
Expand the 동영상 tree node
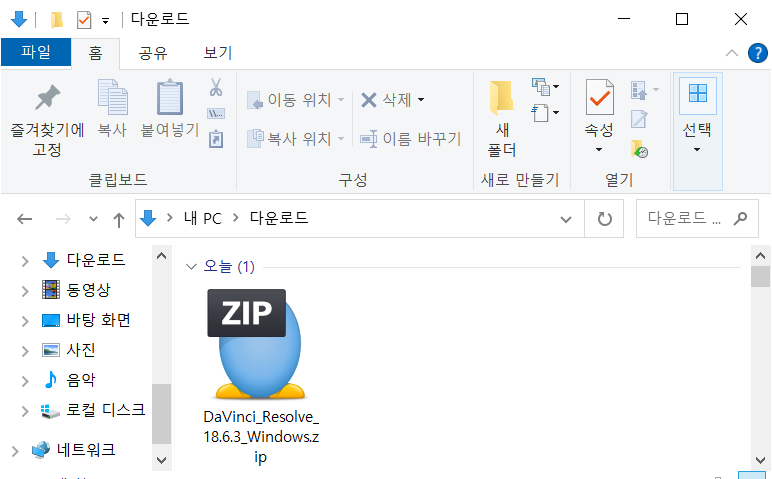point(25,291)
